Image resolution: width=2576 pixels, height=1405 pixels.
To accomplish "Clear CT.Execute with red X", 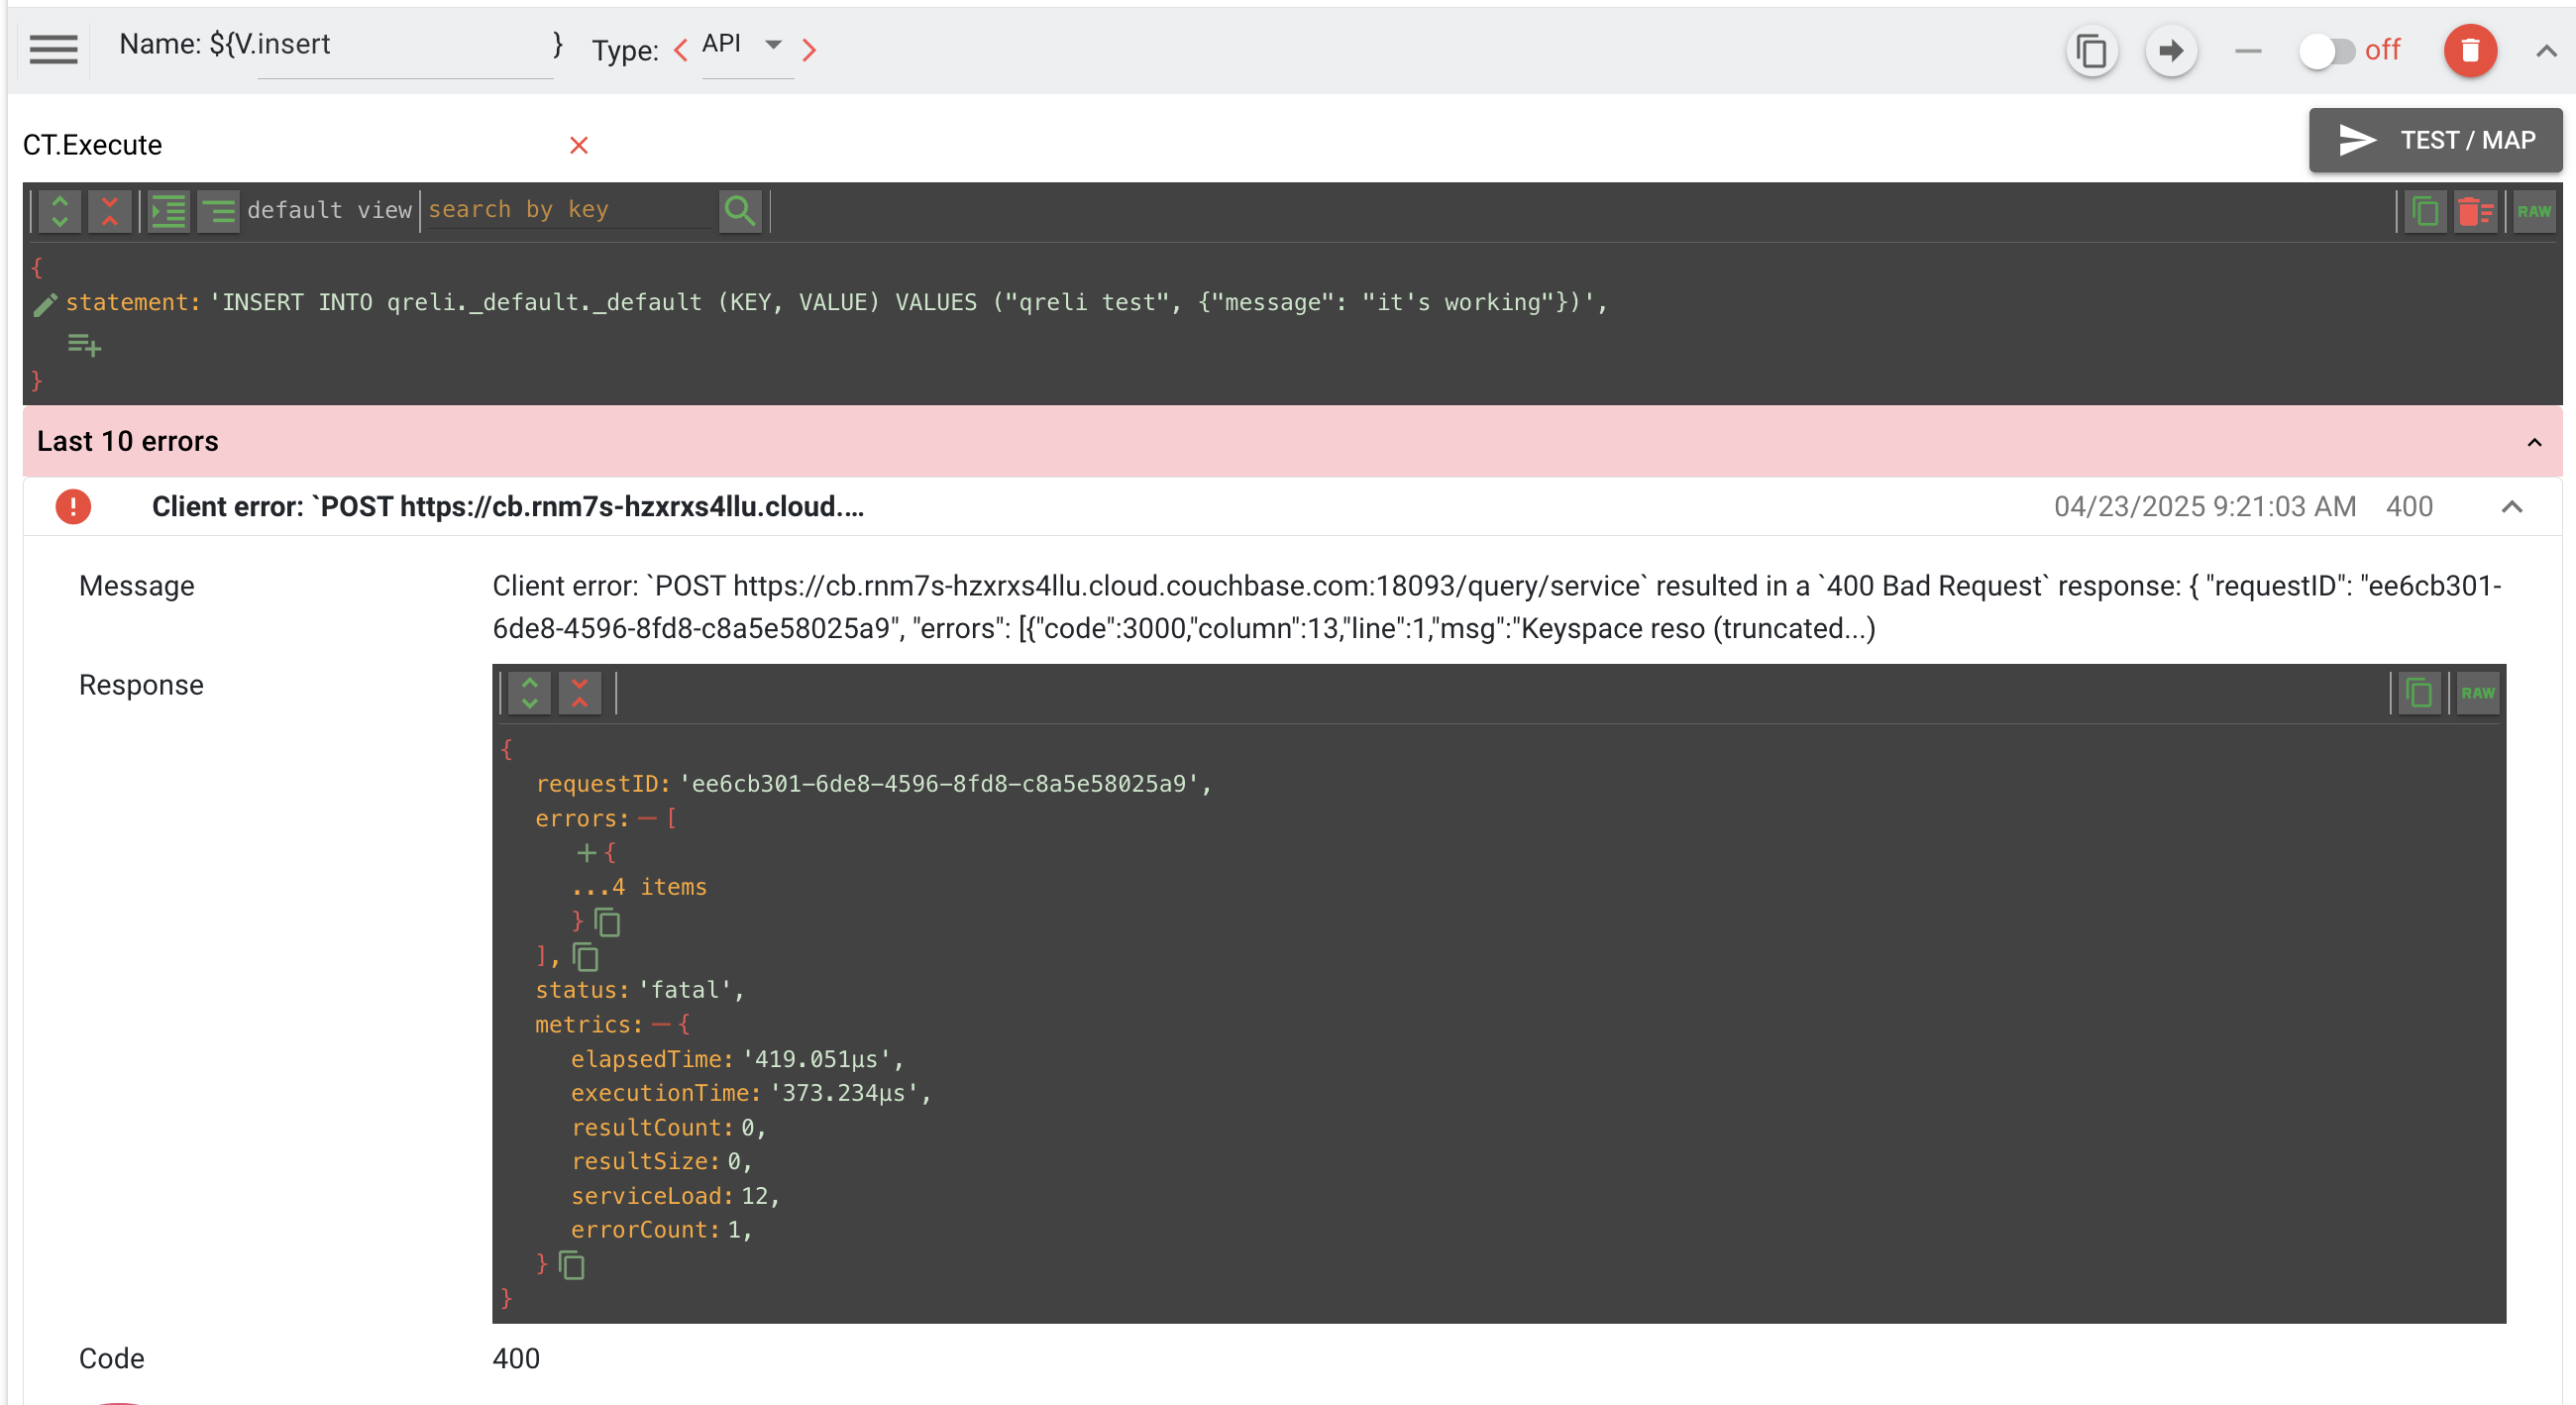I will (x=578, y=146).
